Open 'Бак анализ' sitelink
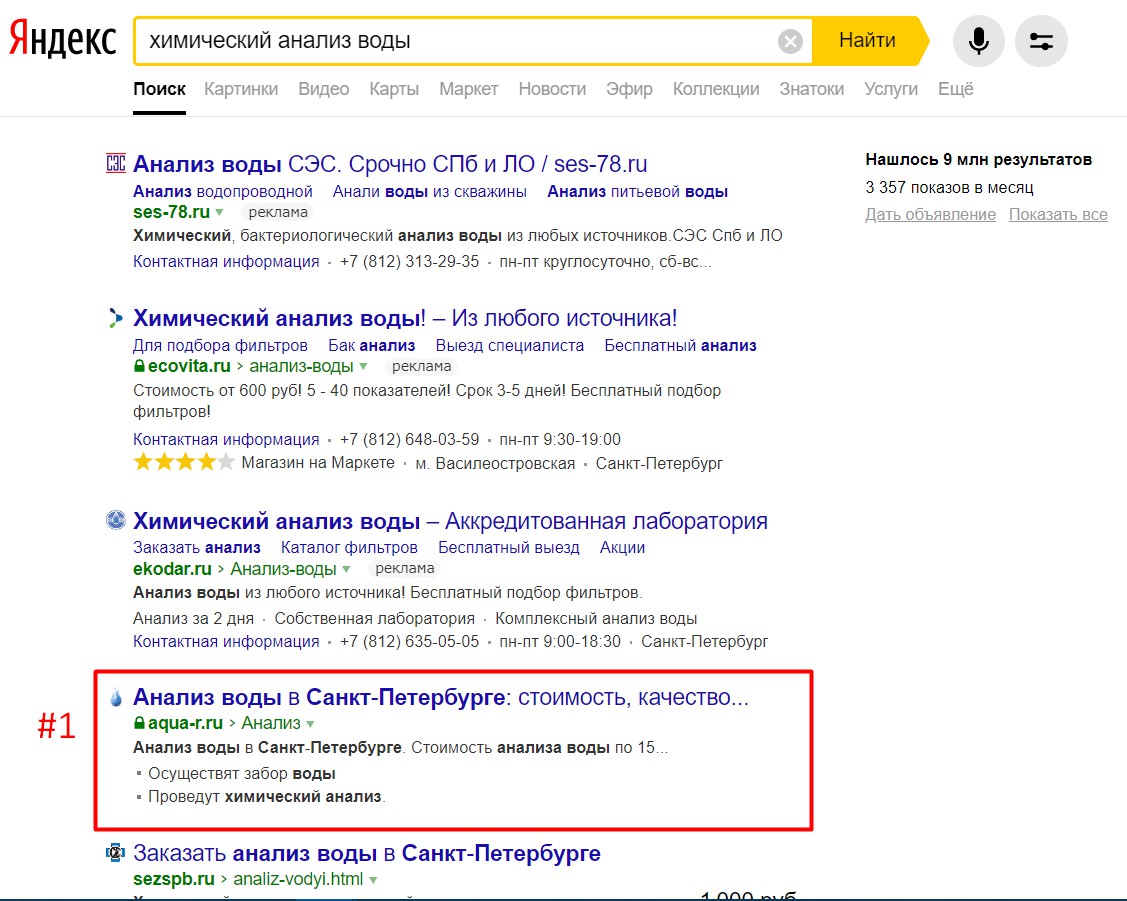 (x=372, y=346)
